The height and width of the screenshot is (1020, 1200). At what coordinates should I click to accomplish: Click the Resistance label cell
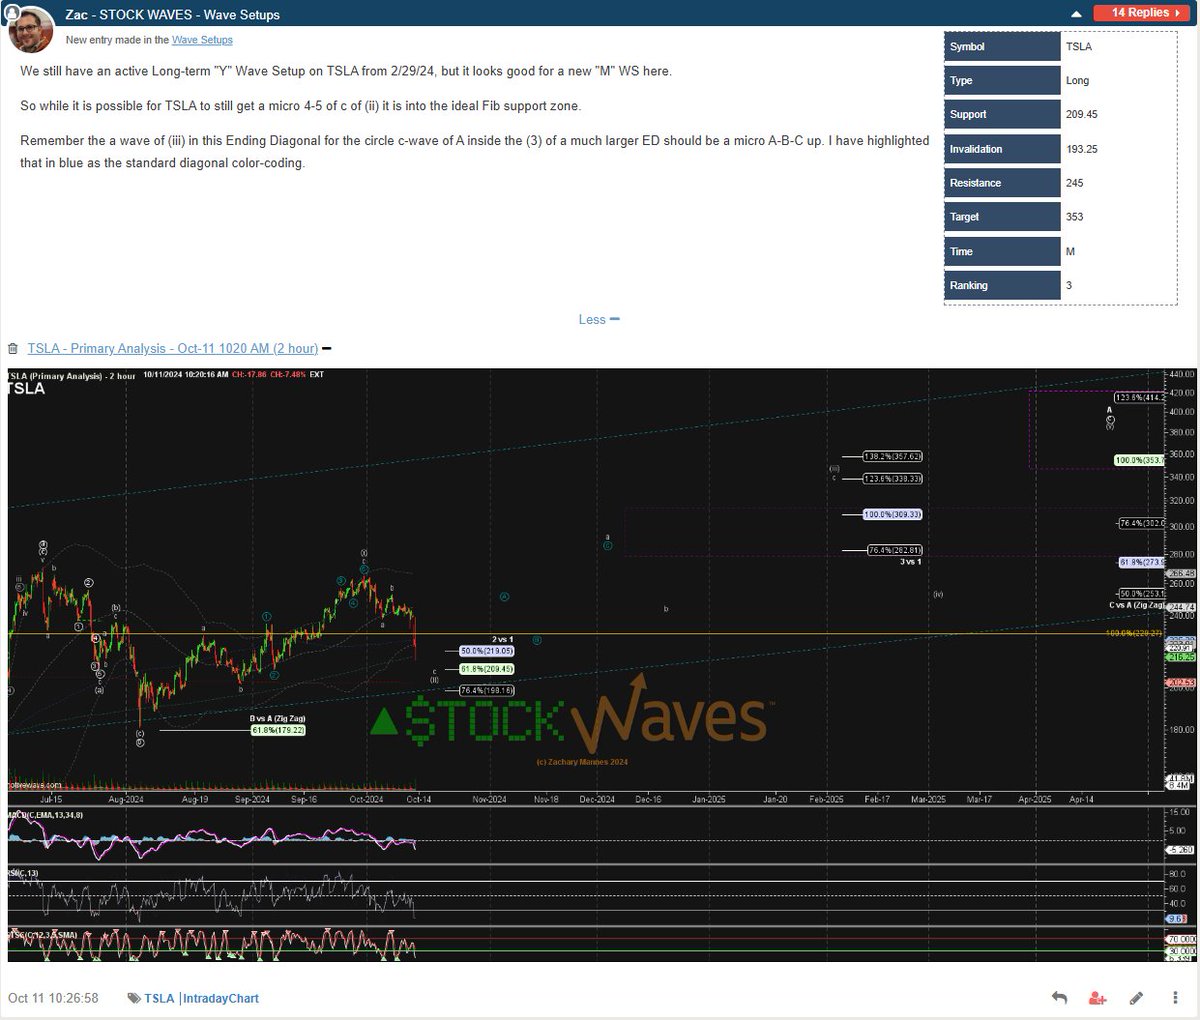pyautogui.click(x=1003, y=183)
